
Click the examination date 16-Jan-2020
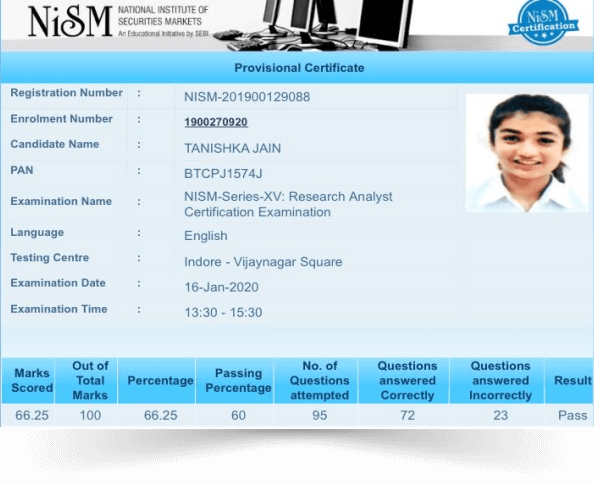tap(221, 287)
